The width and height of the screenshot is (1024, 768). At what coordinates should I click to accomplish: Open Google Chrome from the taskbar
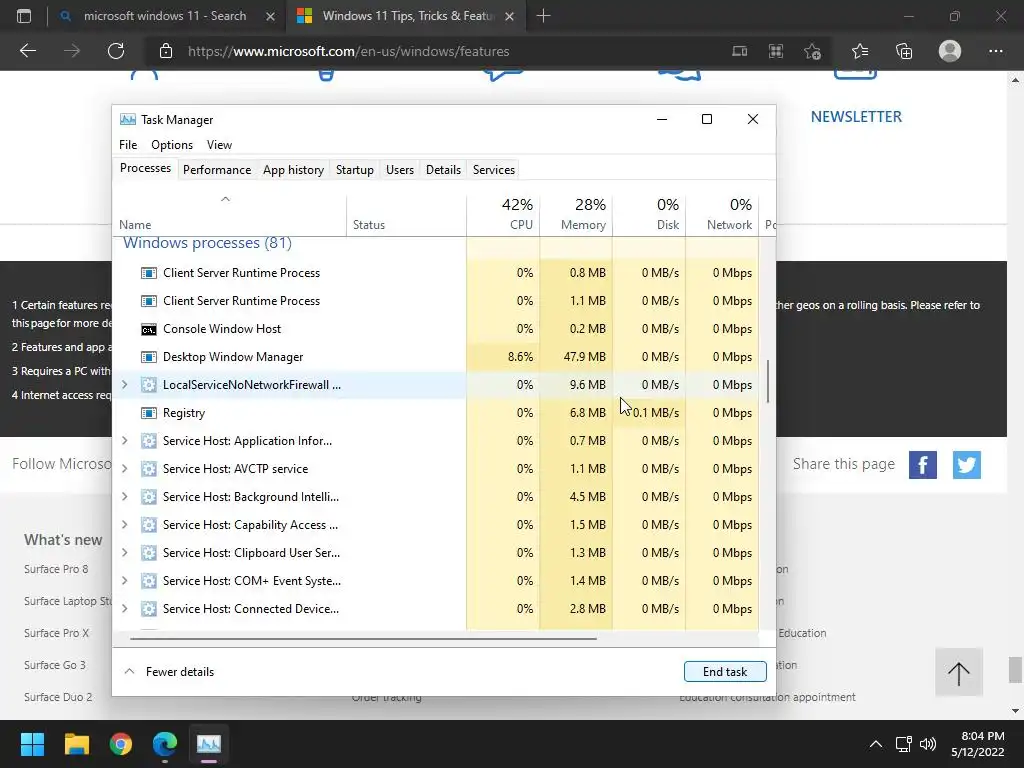pos(121,744)
